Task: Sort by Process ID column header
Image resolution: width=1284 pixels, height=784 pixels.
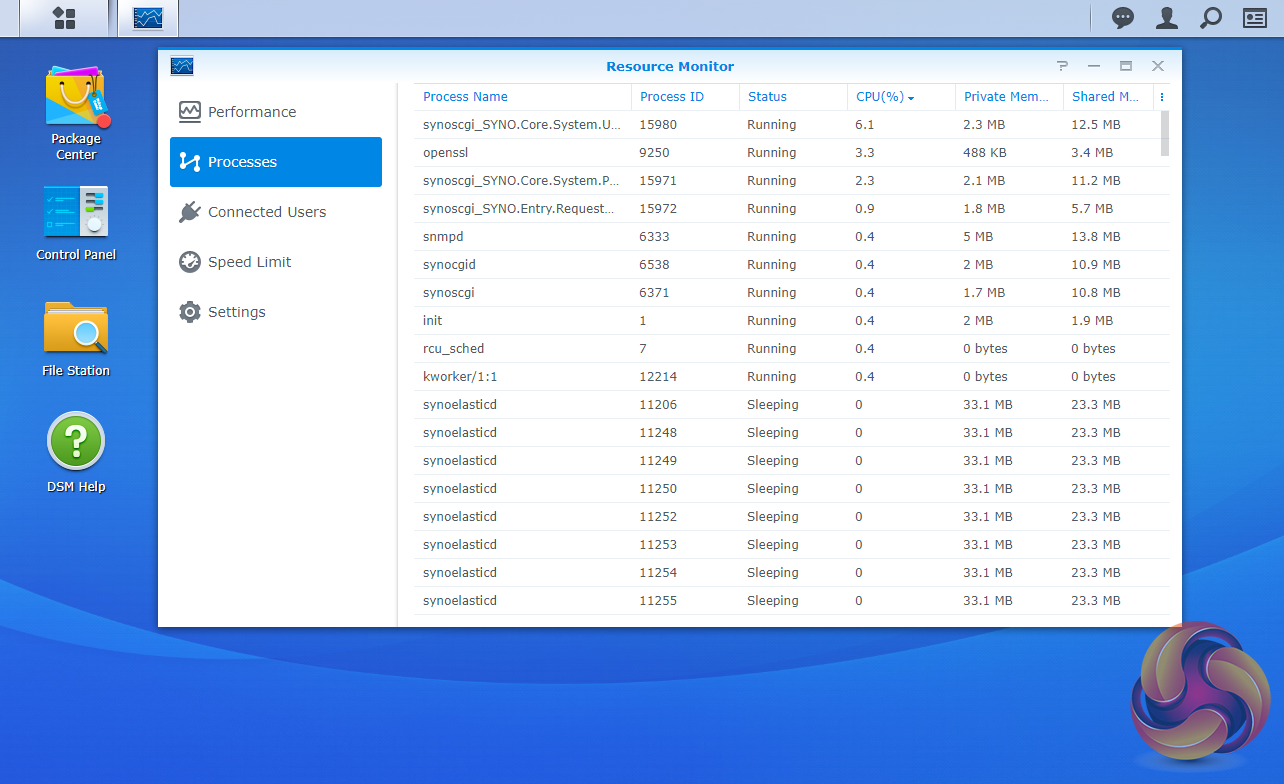Action: [671, 97]
